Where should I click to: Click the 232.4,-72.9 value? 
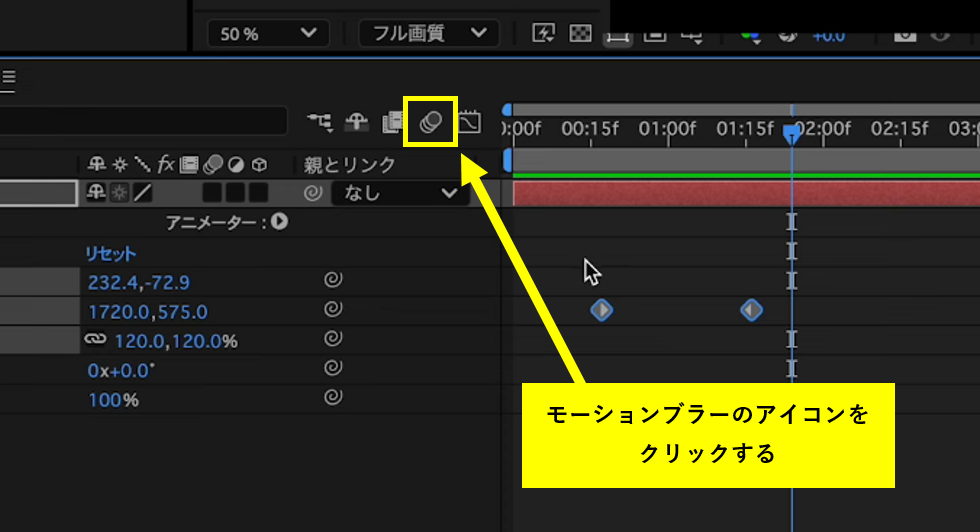[x=139, y=283]
